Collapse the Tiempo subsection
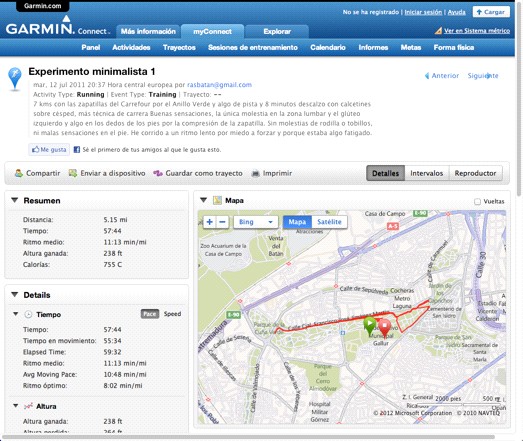This screenshot has height=441, width=523. pyautogui.click(x=16, y=314)
